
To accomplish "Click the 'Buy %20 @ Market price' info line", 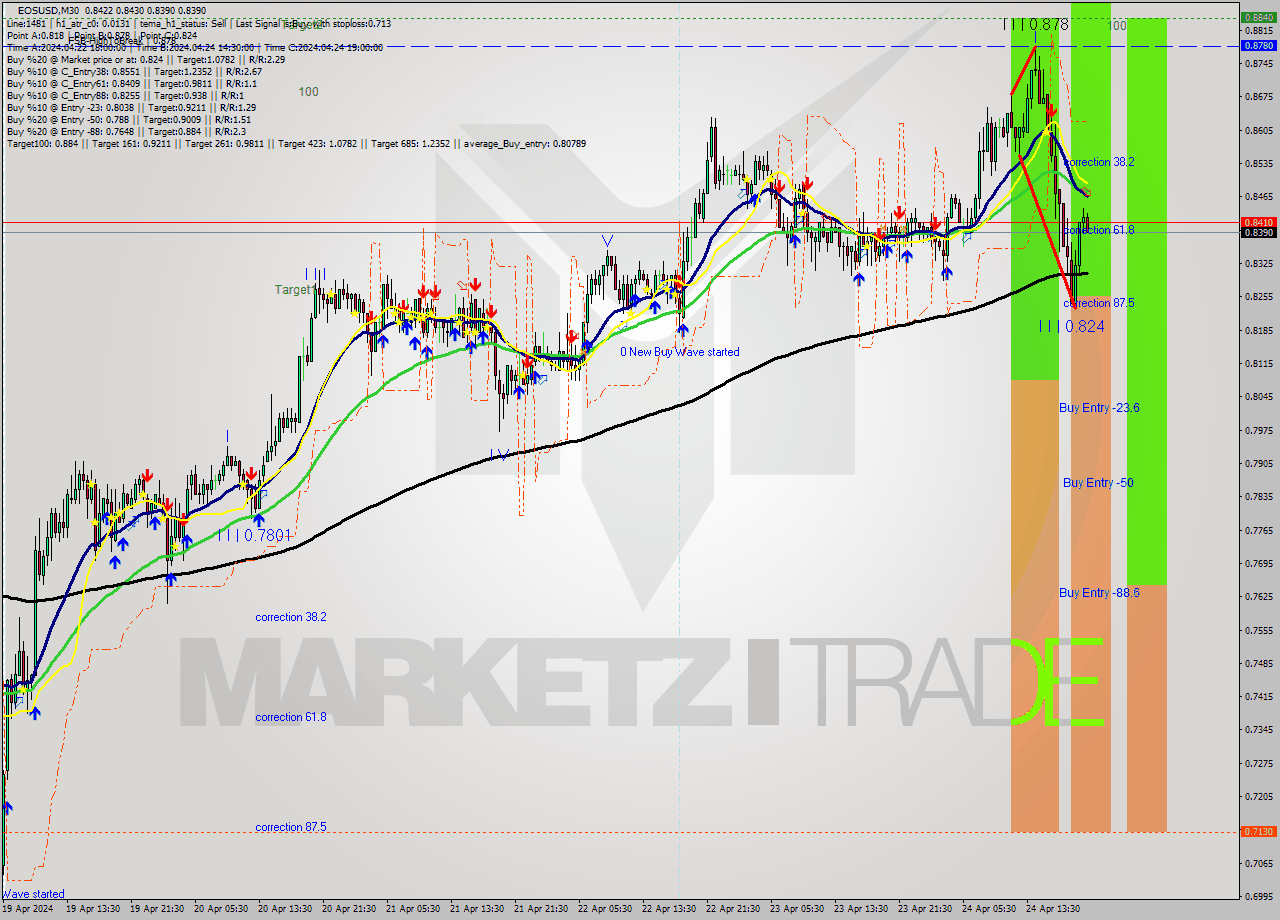I will 146,60.
